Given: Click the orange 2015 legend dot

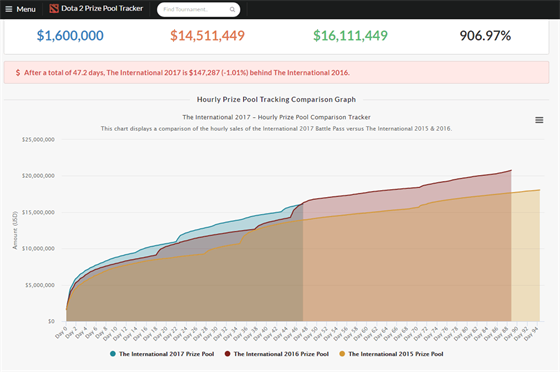Looking at the screenshot, I should coord(342,354).
